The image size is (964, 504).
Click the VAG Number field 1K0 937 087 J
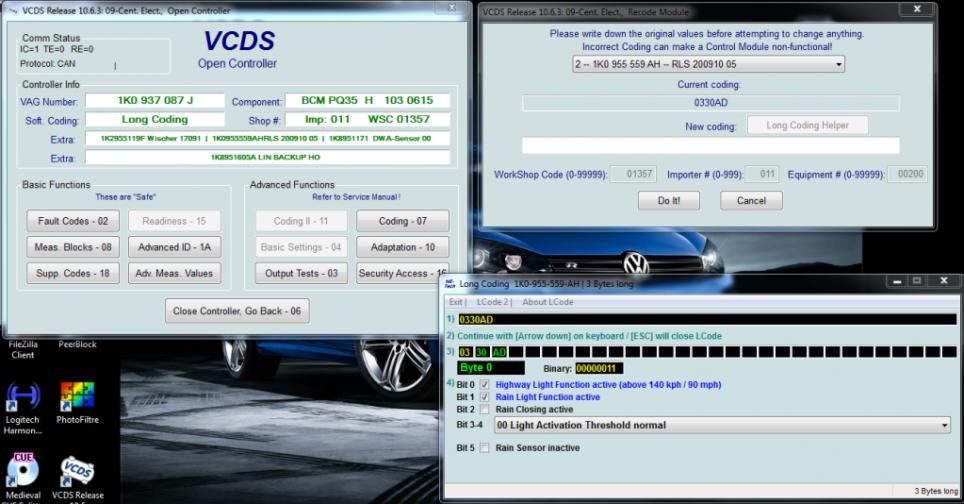155,100
